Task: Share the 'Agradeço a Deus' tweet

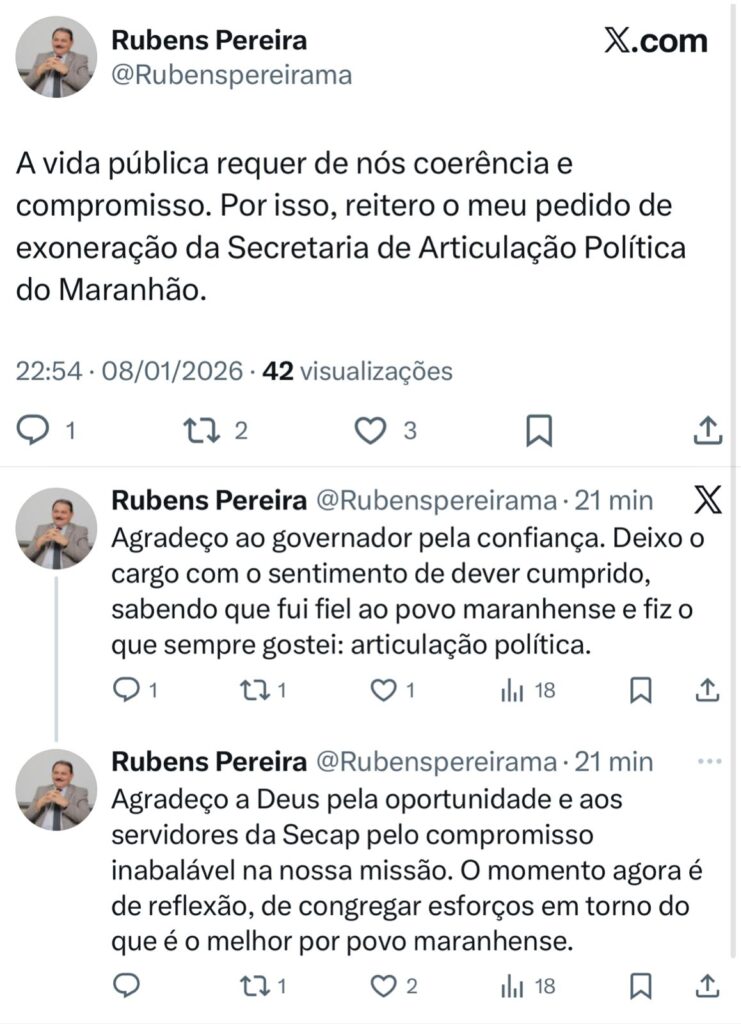Action: [708, 986]
